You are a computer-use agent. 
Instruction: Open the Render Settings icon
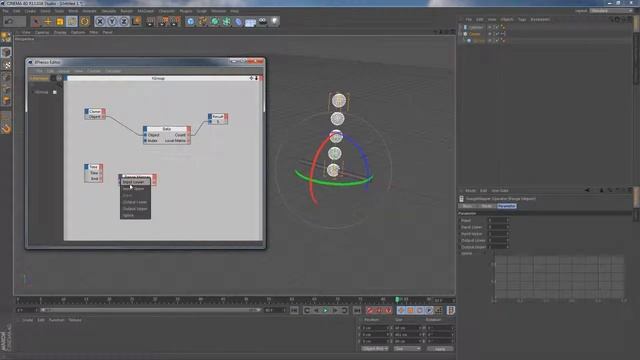tap(175, 21)
